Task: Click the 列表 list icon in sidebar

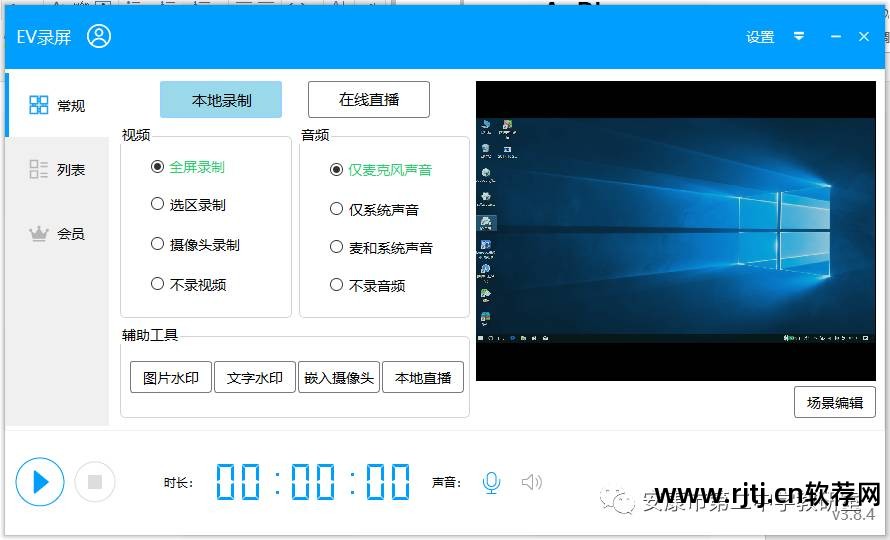Action: tap(39, 169)
